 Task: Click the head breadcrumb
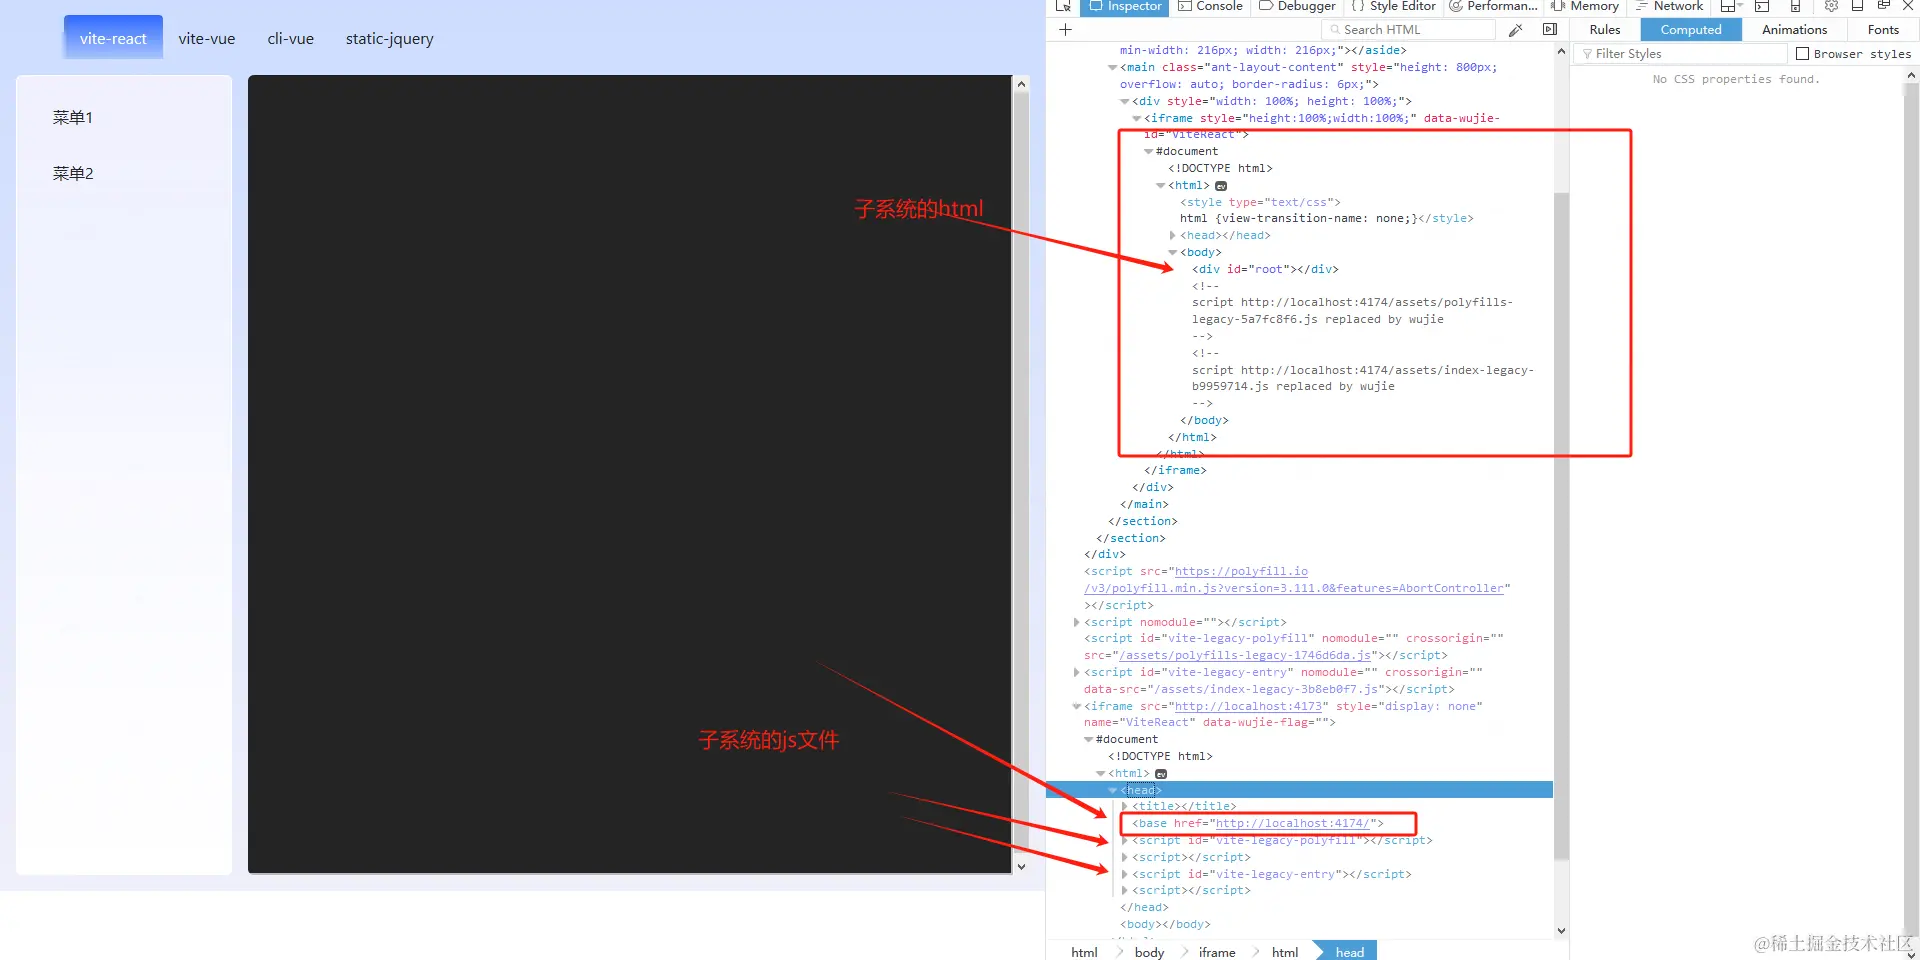1349,952
